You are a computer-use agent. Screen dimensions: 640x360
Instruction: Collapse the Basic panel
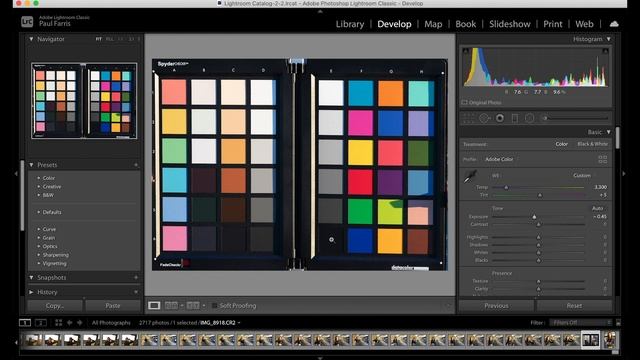(609, 132)
